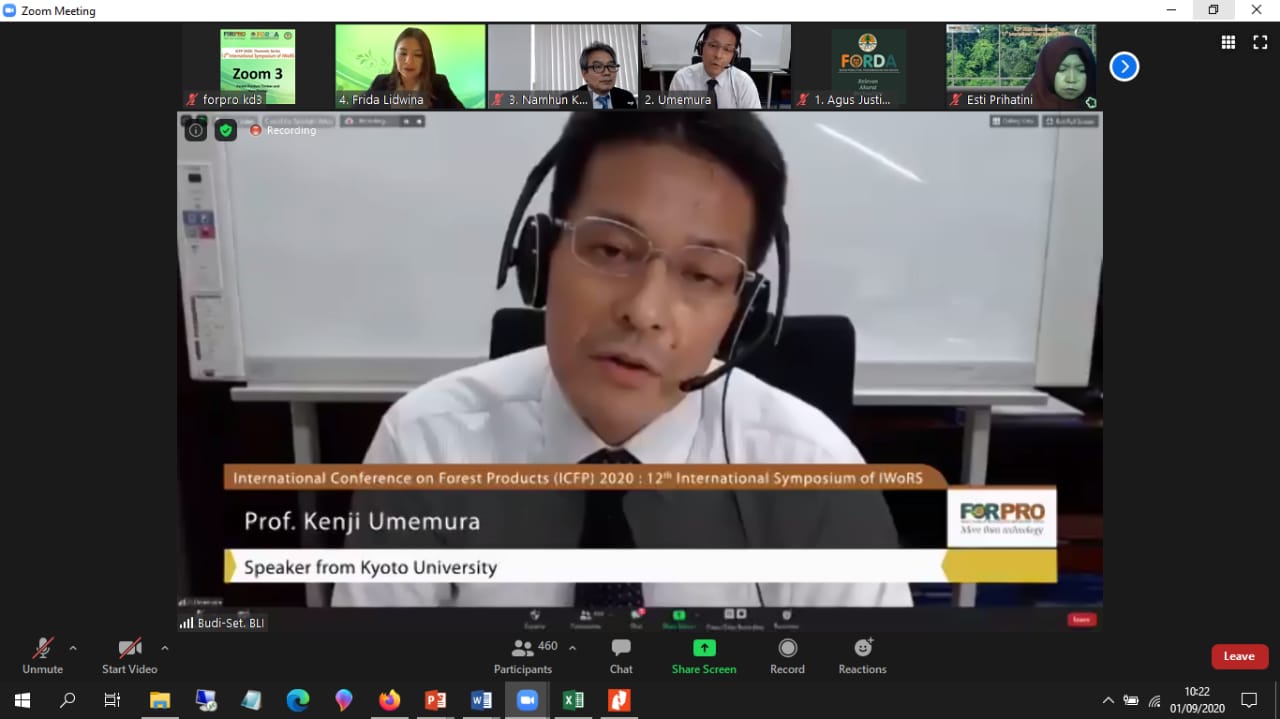Expand audio options arrow next to Unmute
Screen dimensions: 1280x719
(73, 647)
